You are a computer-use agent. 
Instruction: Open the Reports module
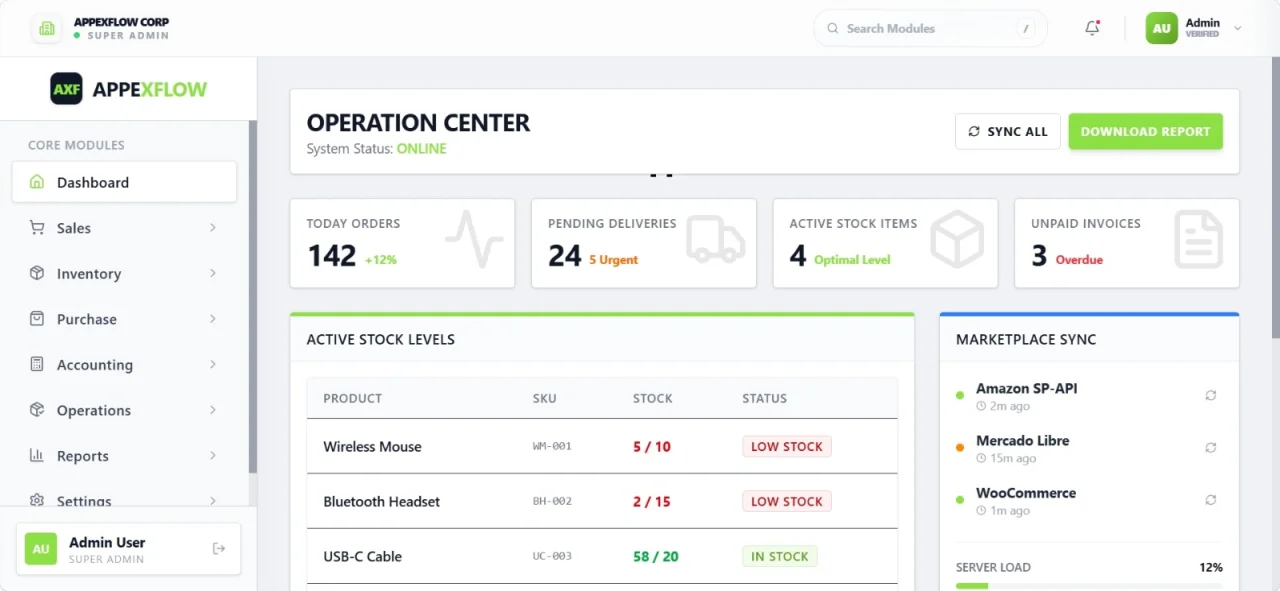(x=125, y=455)
